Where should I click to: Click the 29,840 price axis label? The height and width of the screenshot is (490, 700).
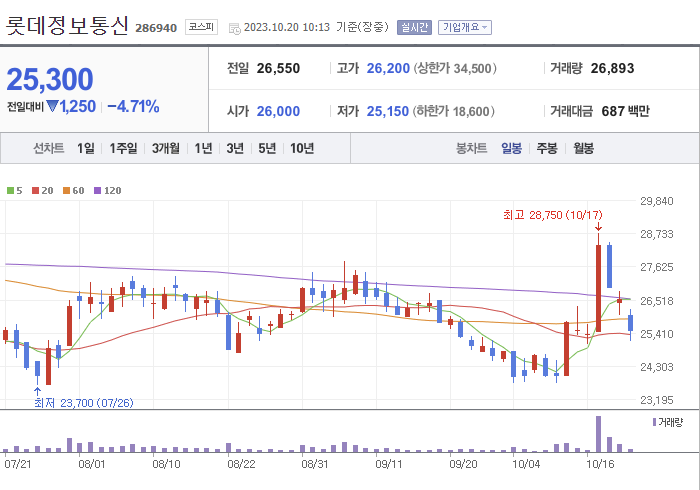[657, 201]
